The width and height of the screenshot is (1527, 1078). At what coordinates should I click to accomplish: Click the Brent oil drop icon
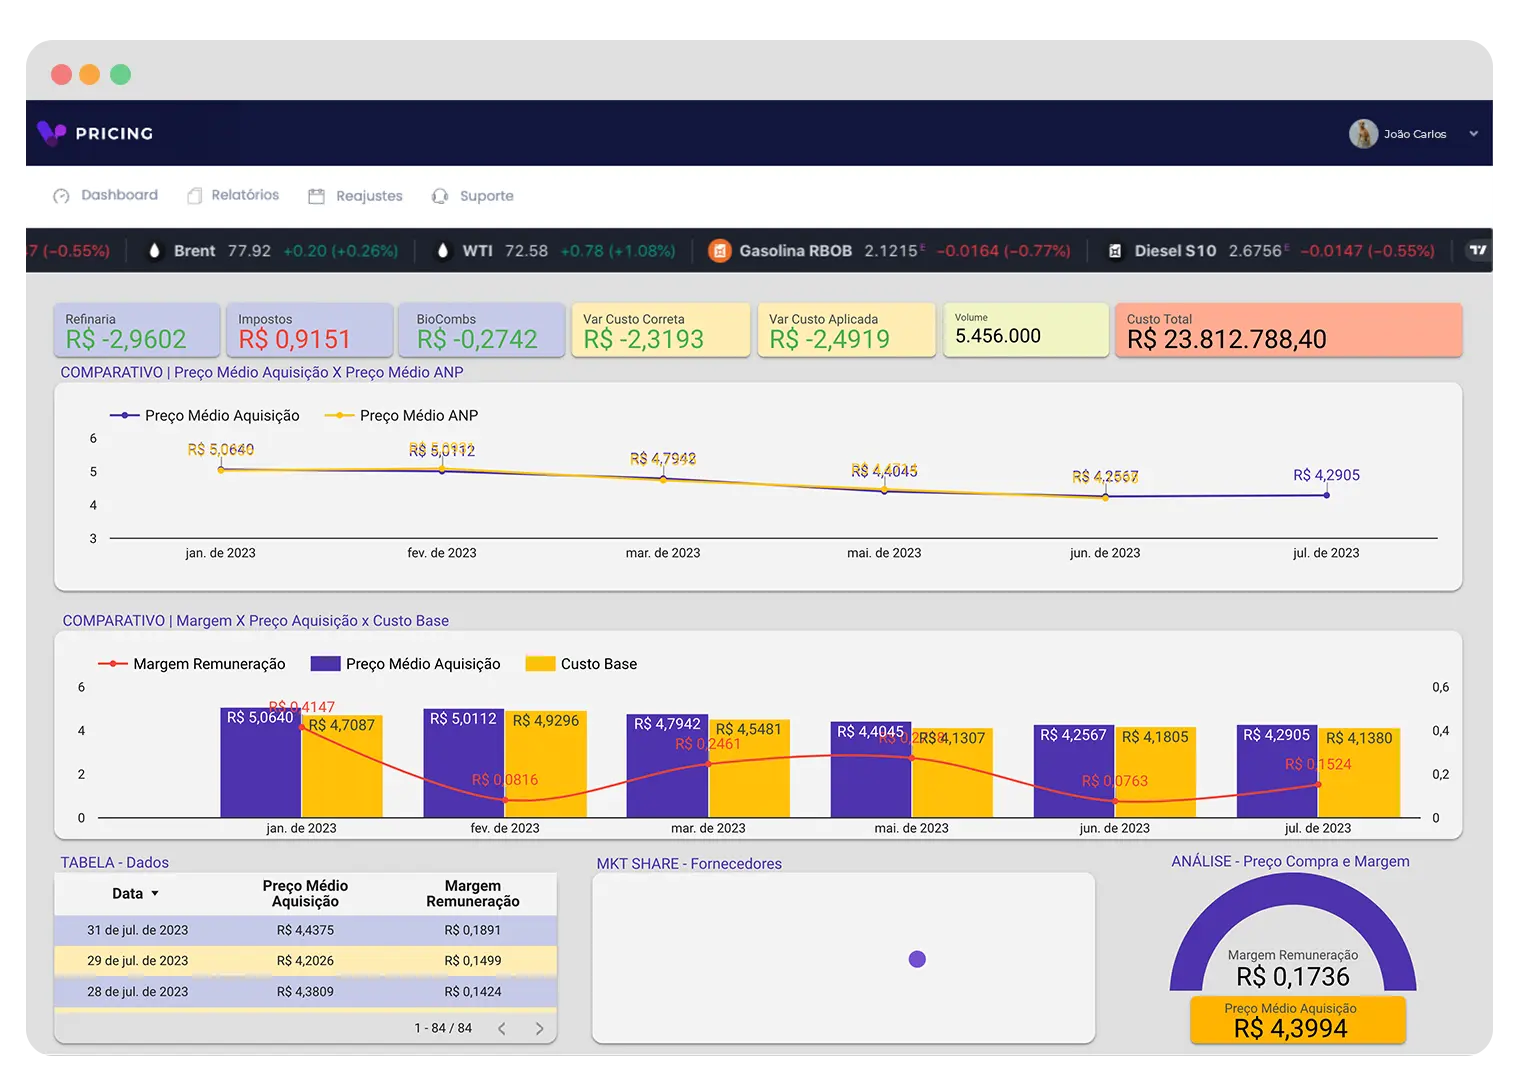pos(154,251)
